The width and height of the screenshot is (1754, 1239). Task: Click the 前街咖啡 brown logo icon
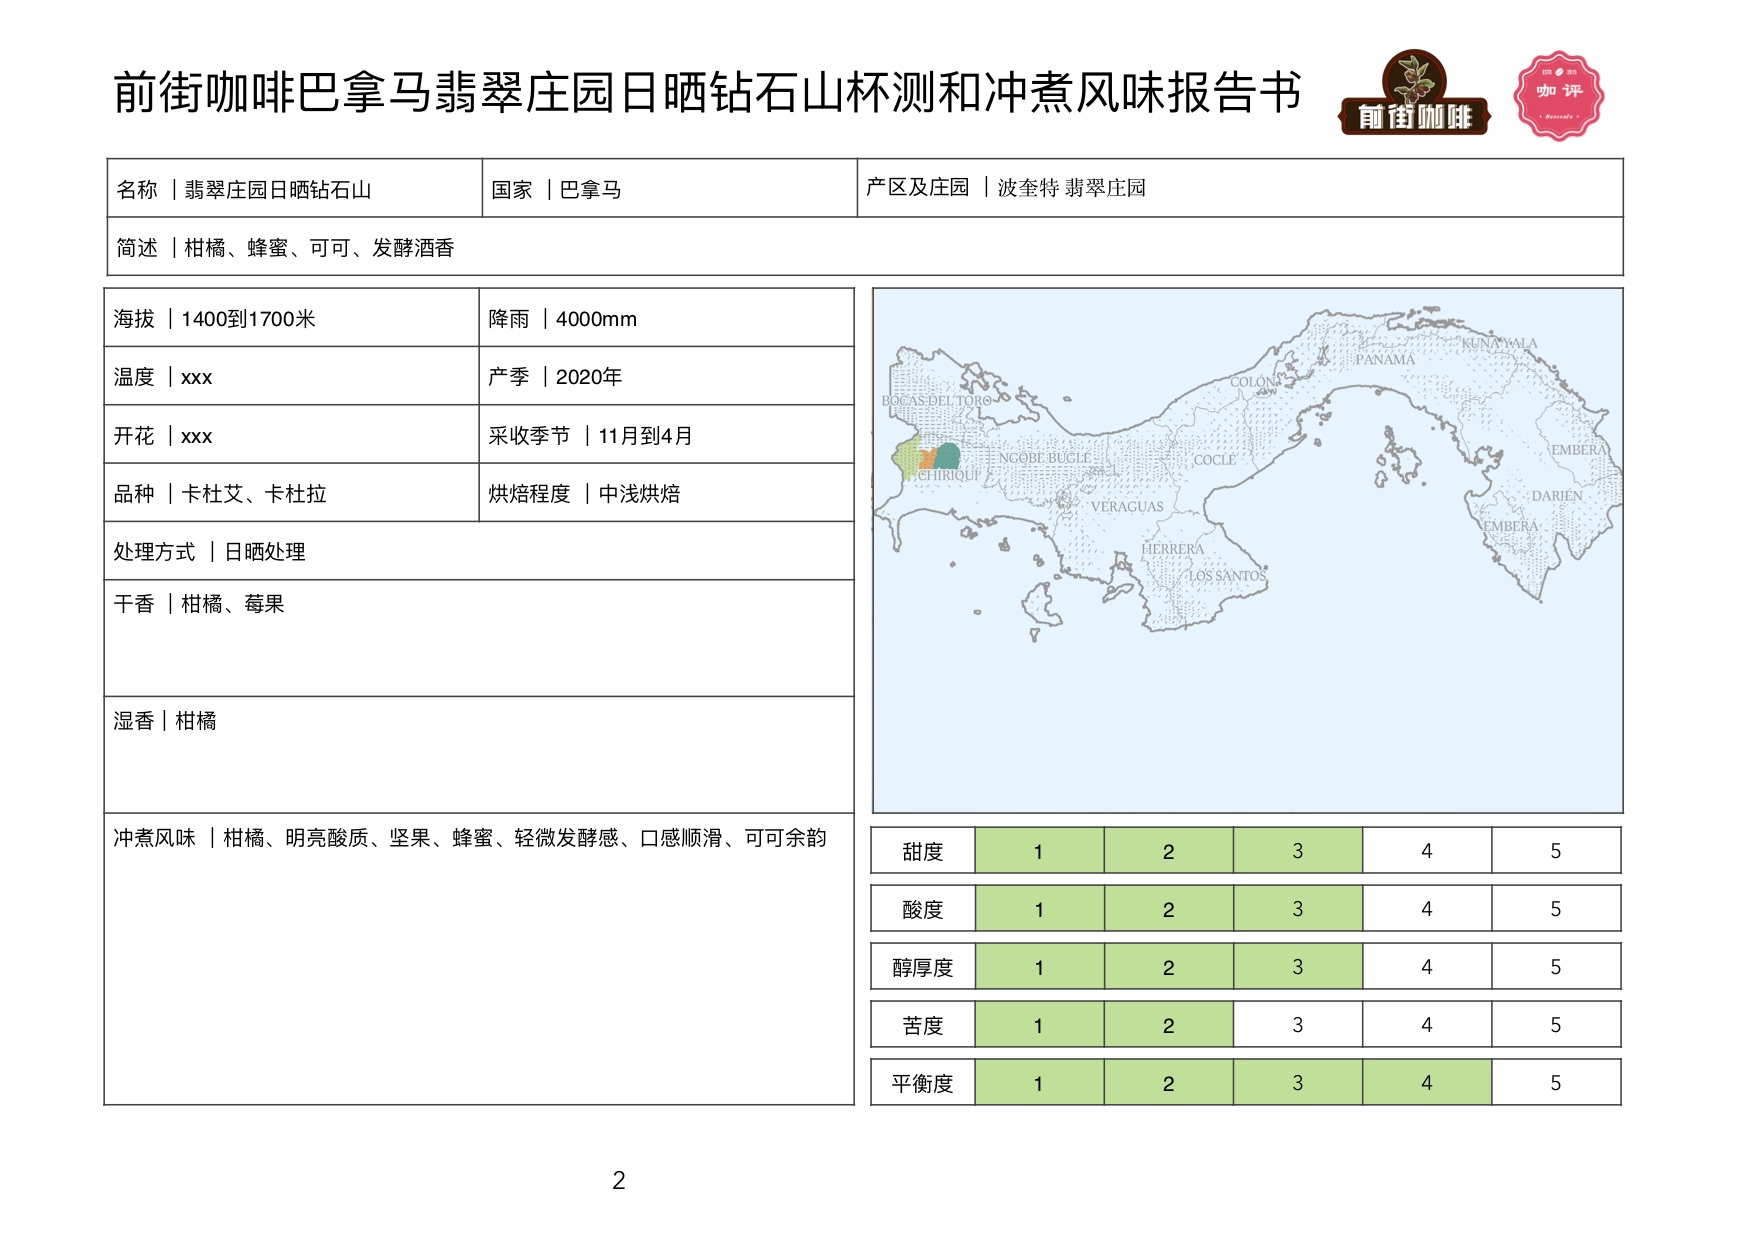(1414, 93)
